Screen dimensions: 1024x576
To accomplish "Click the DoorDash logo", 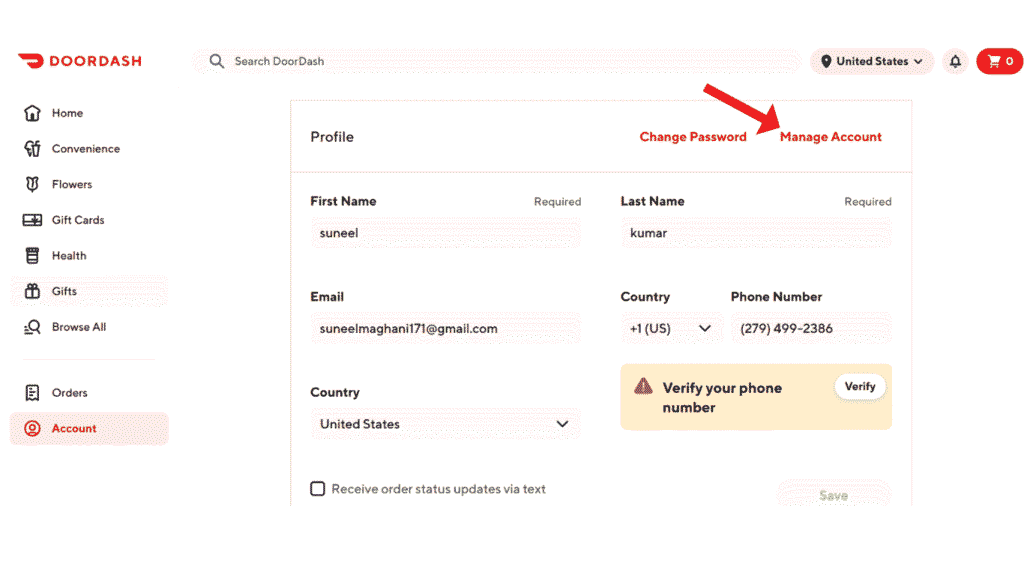I will (x=79, y=61).
